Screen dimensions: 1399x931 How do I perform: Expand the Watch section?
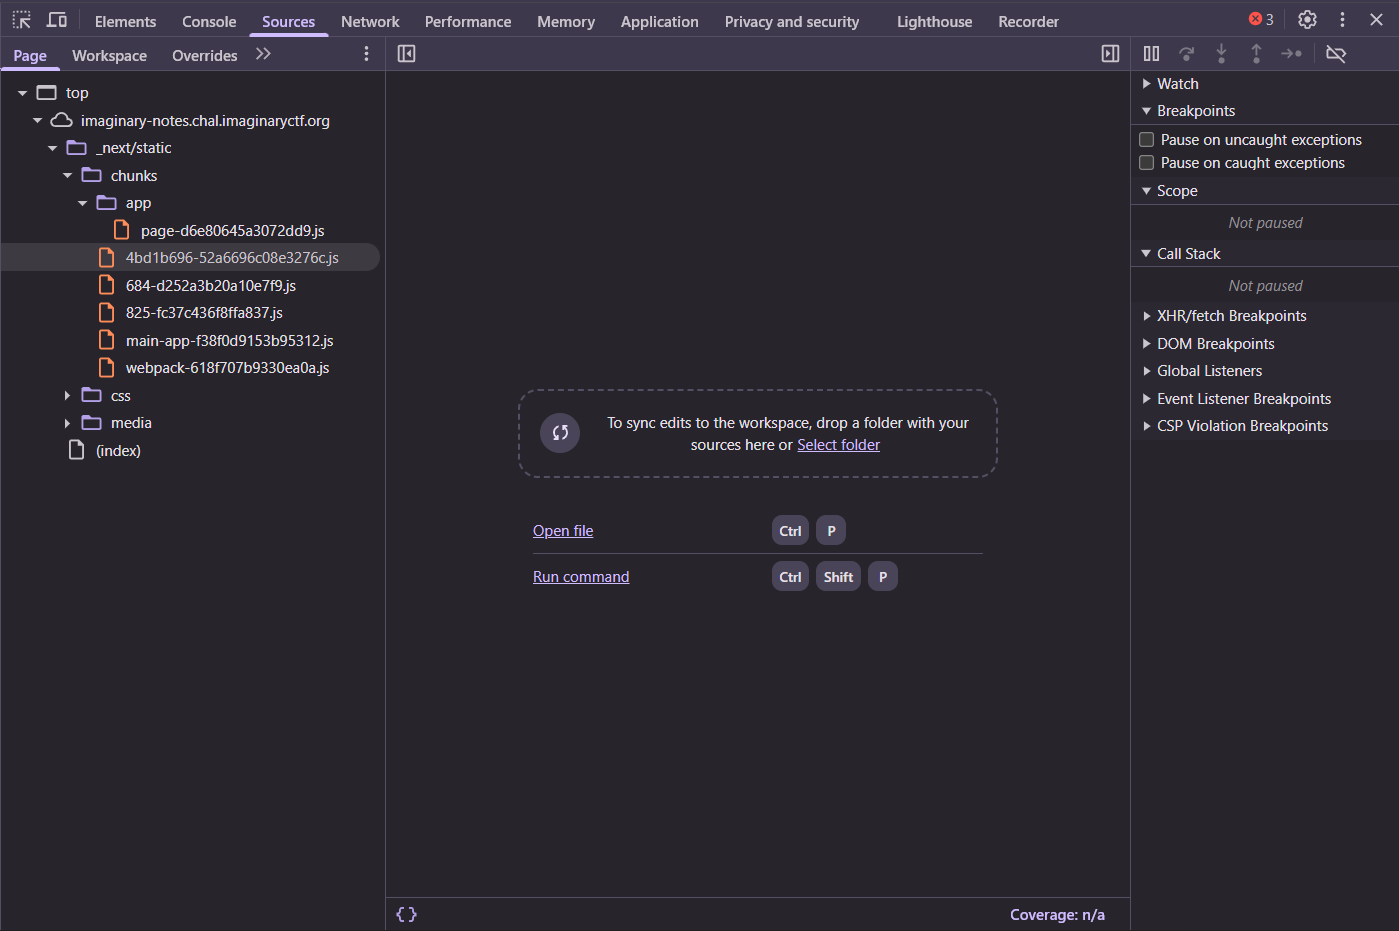pos(1177,84)
